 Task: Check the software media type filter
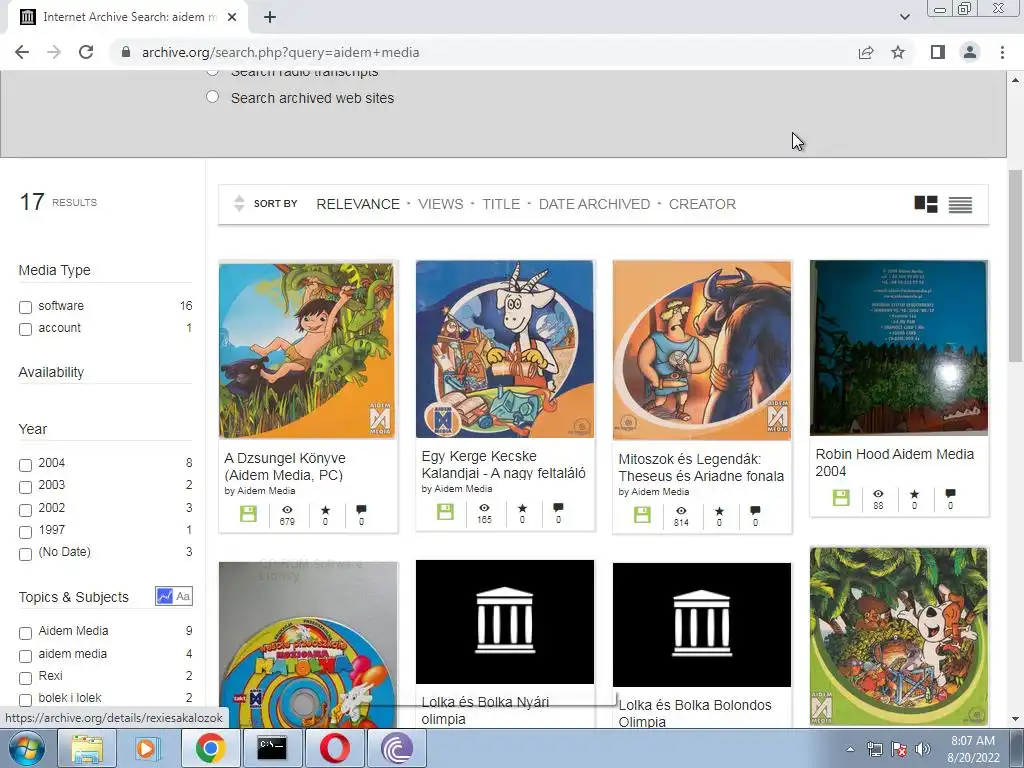coord(25,307)
